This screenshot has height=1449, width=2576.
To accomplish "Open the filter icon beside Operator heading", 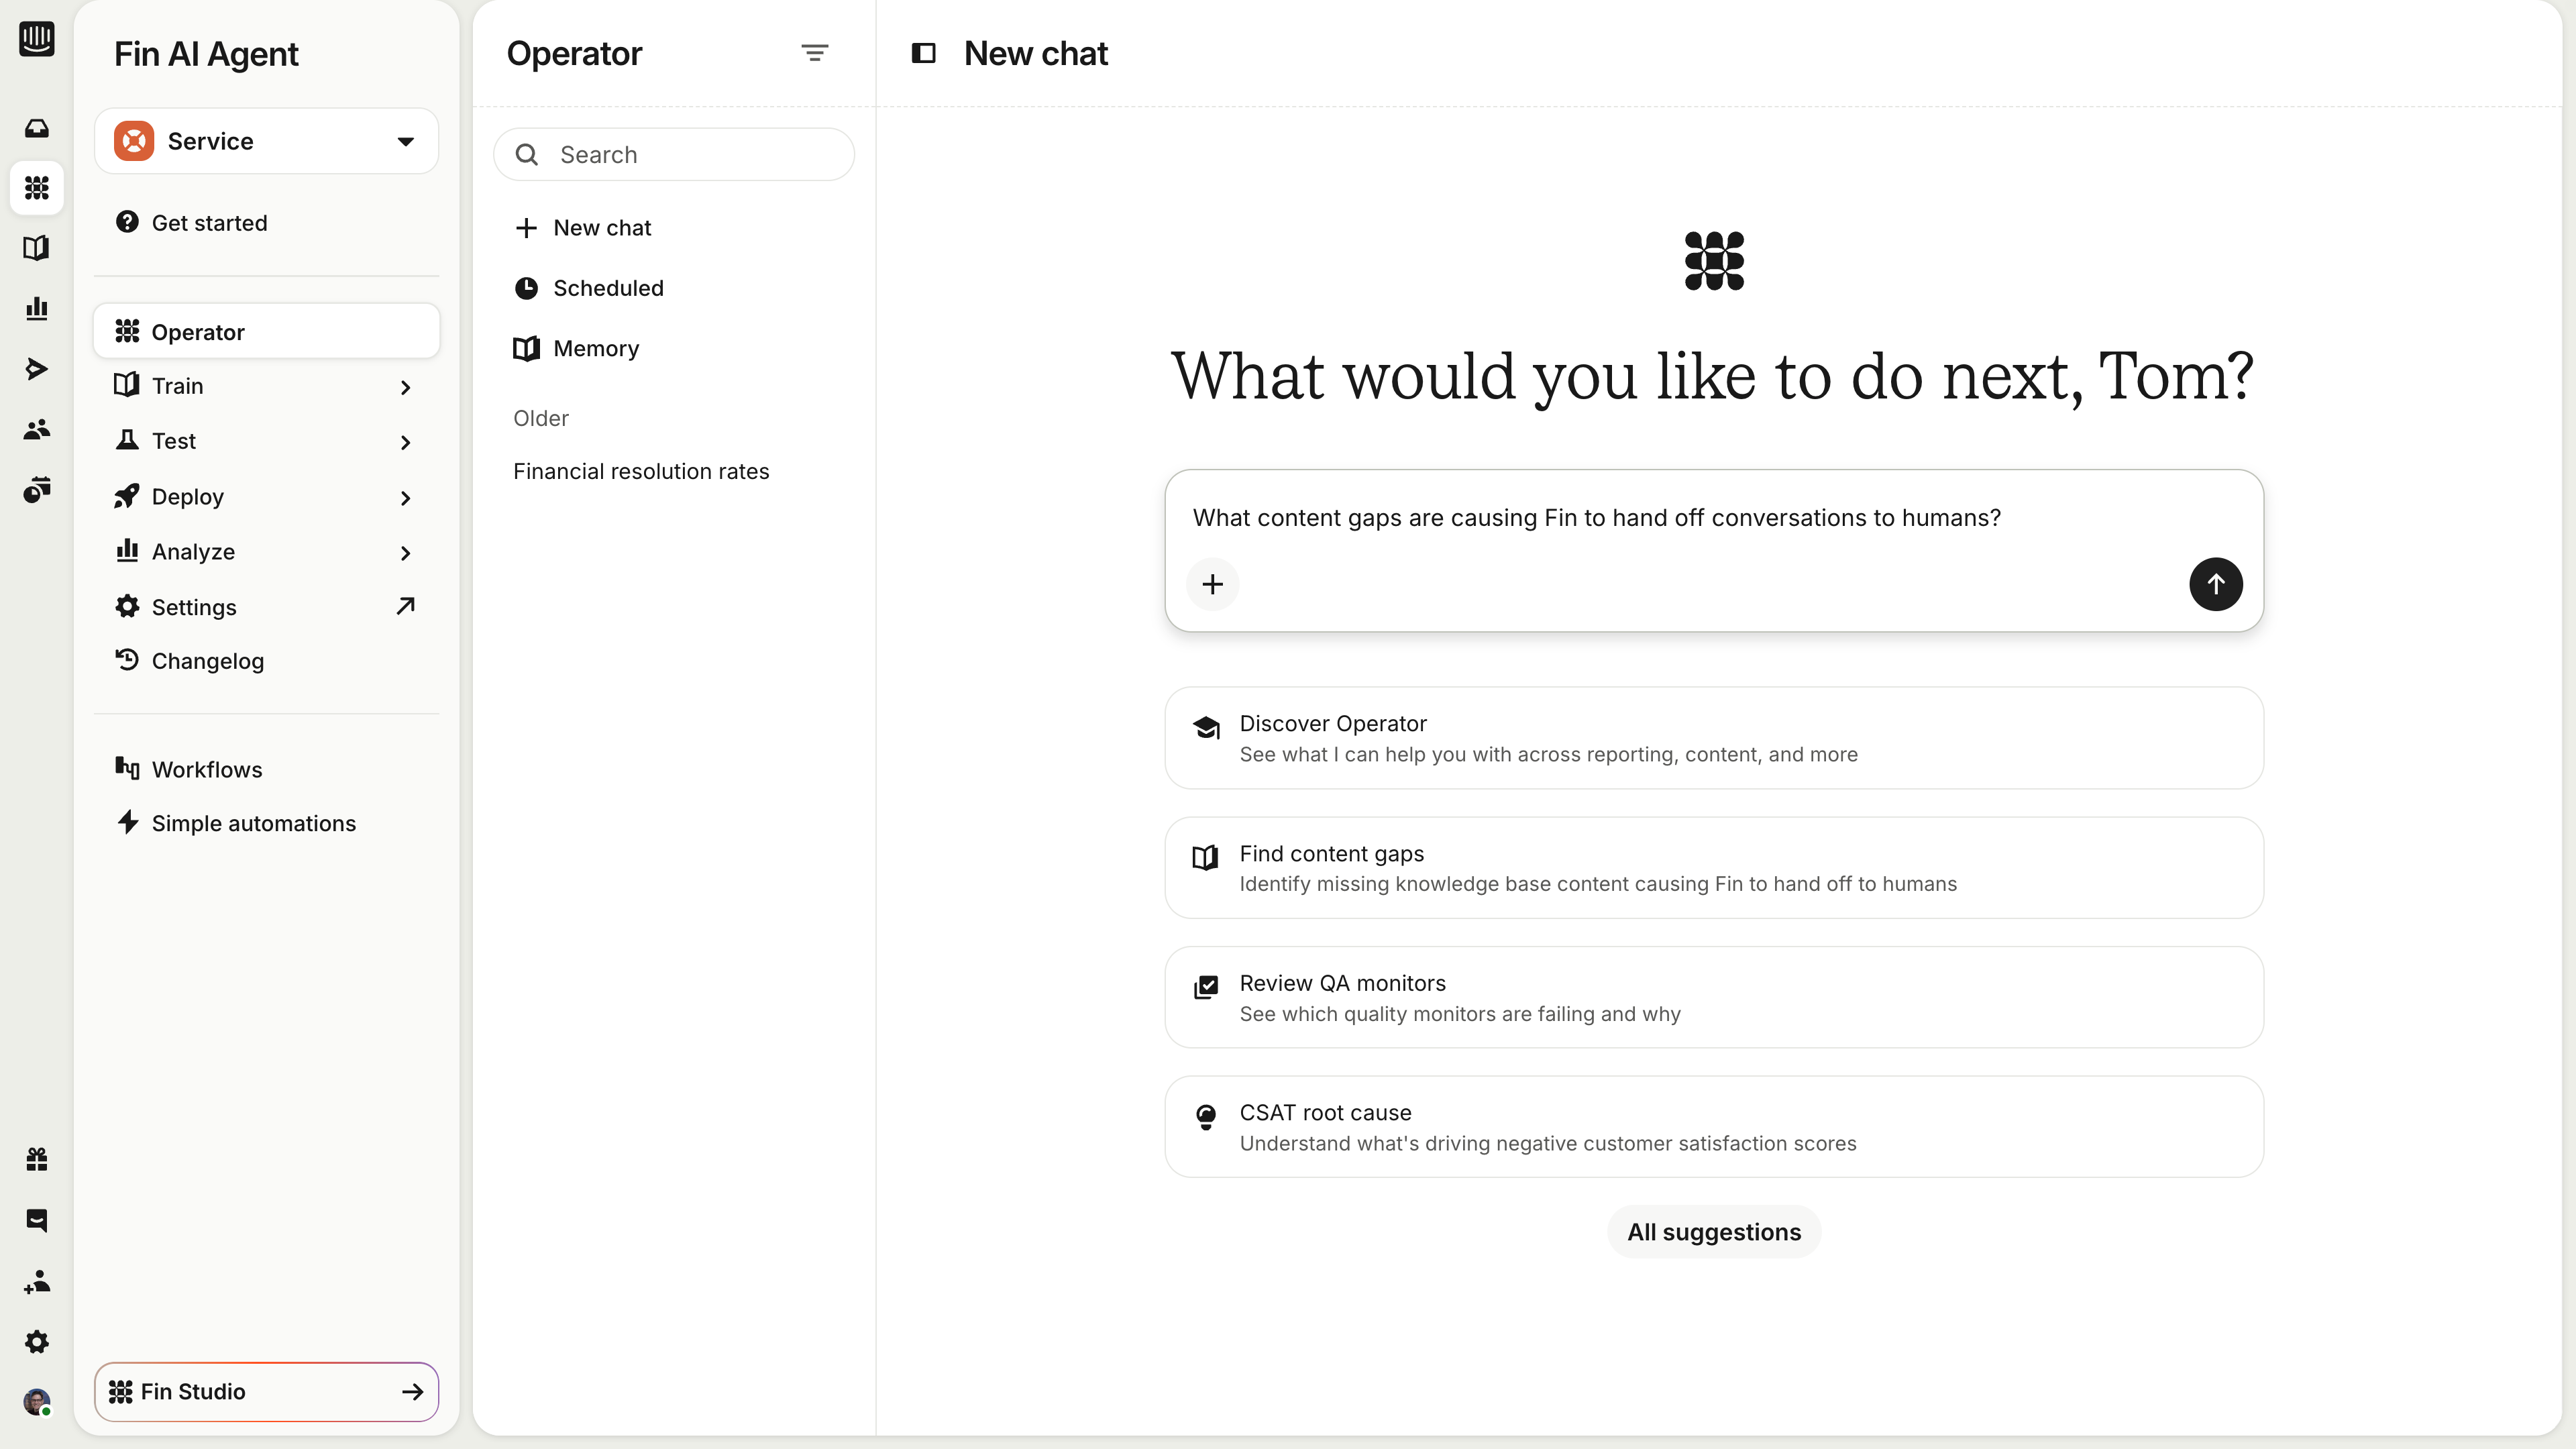I will point(814,53).
